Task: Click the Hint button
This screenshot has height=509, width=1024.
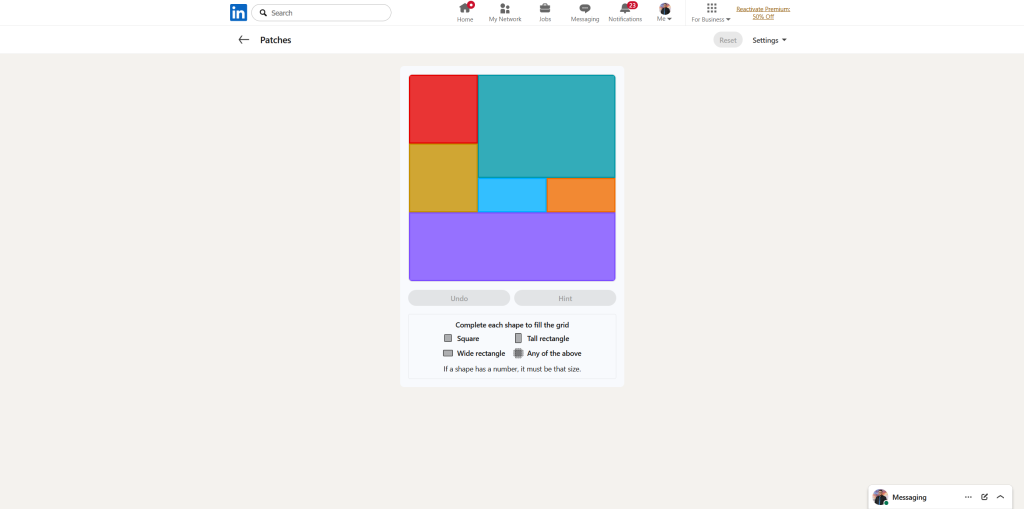Action: (565, 298)
